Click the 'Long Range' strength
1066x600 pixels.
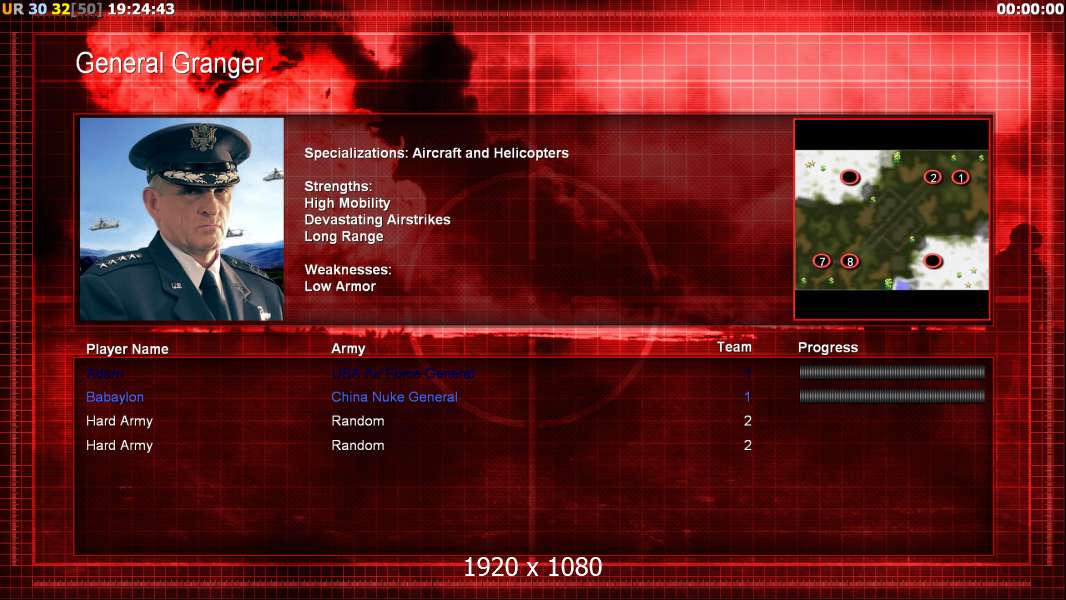click(343, 236)
